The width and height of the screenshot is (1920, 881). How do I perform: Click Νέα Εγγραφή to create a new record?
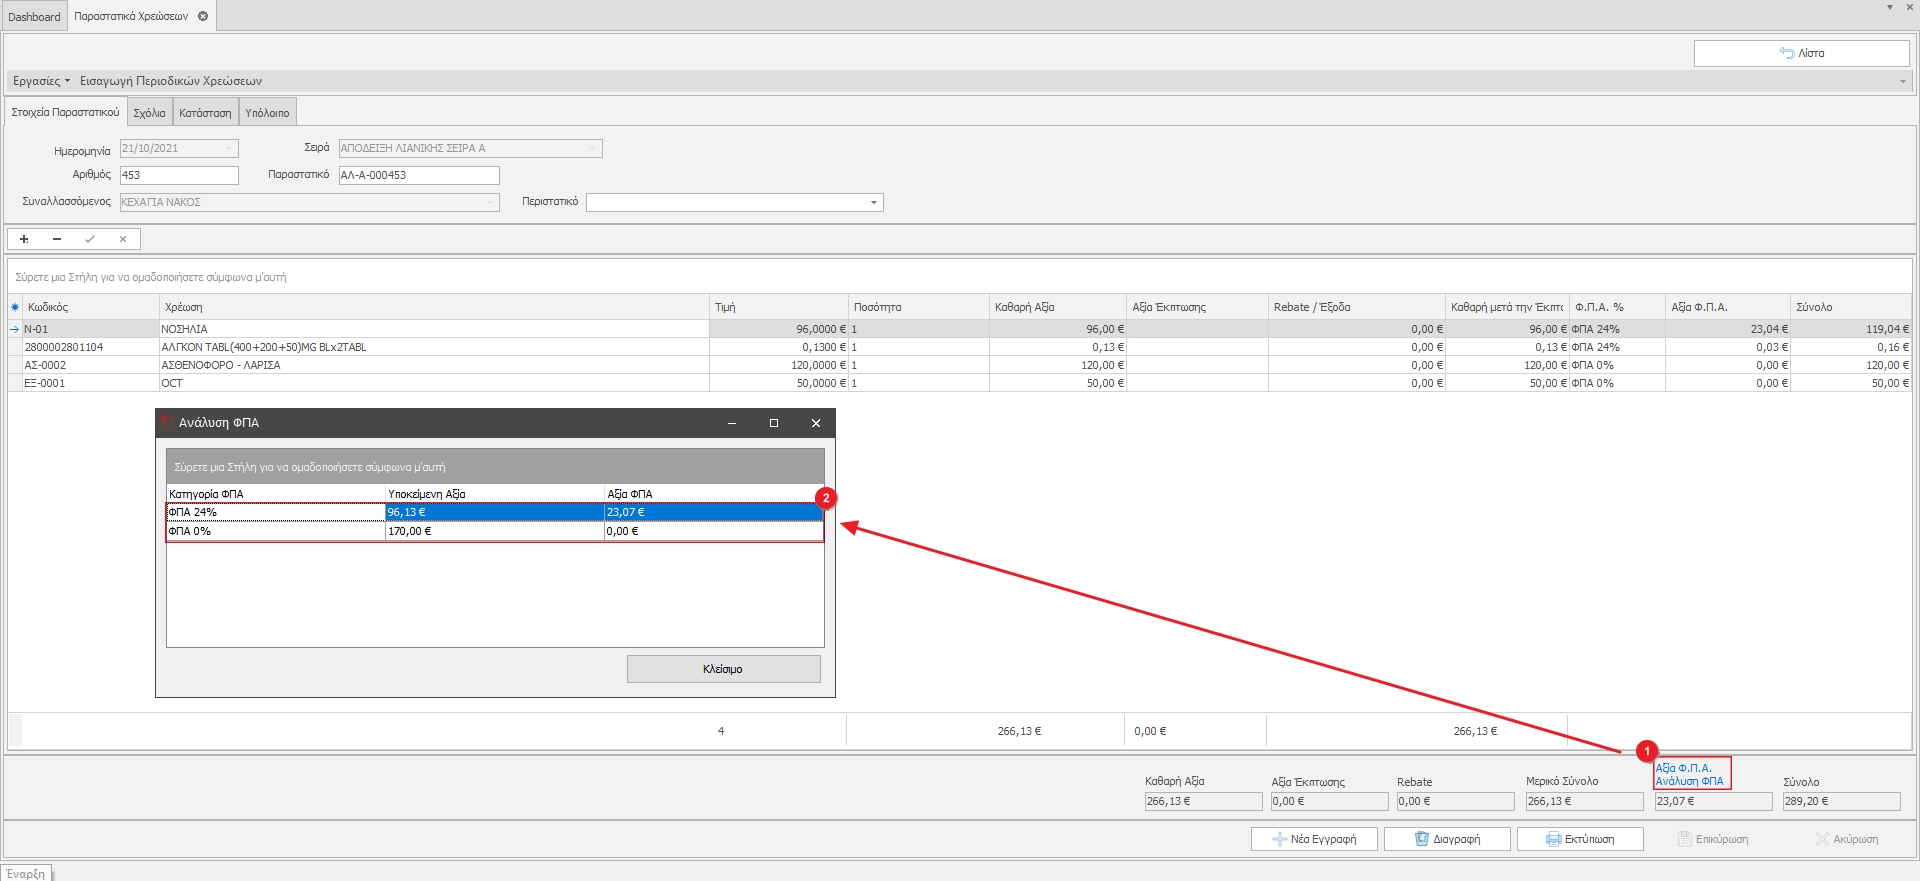tap(1313, 839)
